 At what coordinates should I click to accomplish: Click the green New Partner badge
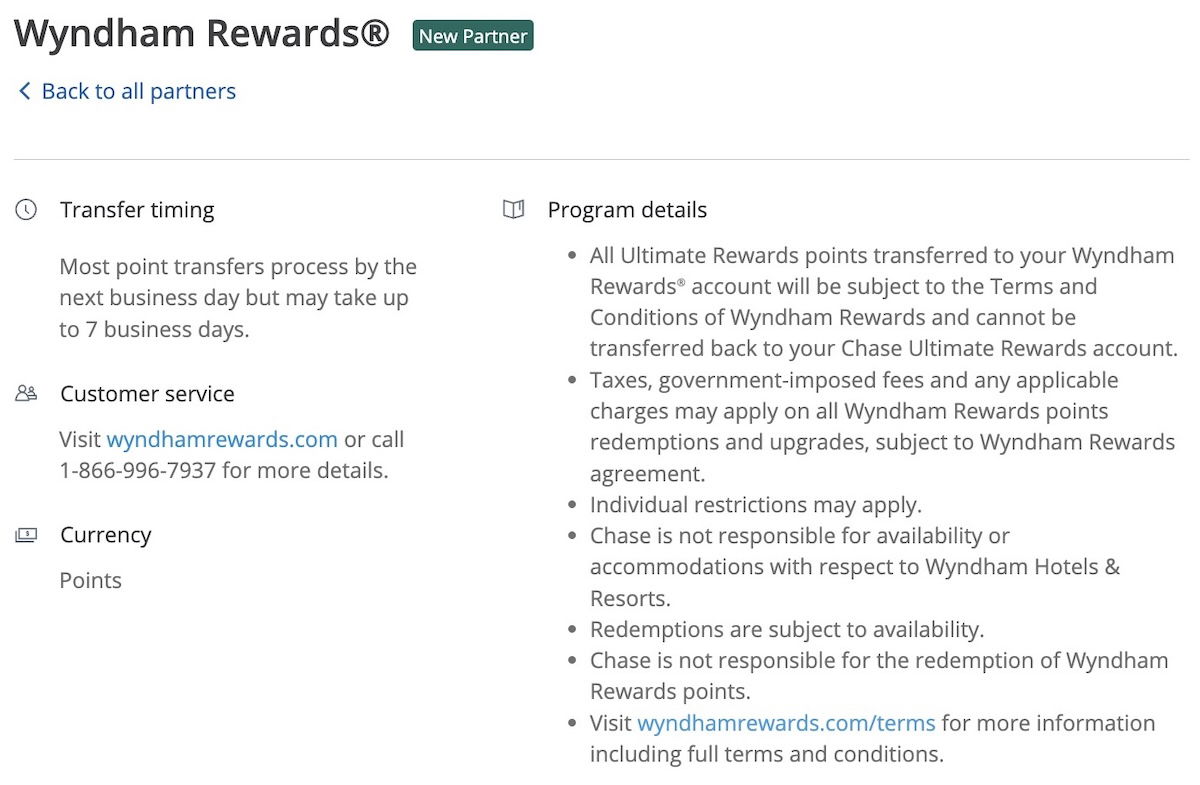coord(473,36)
